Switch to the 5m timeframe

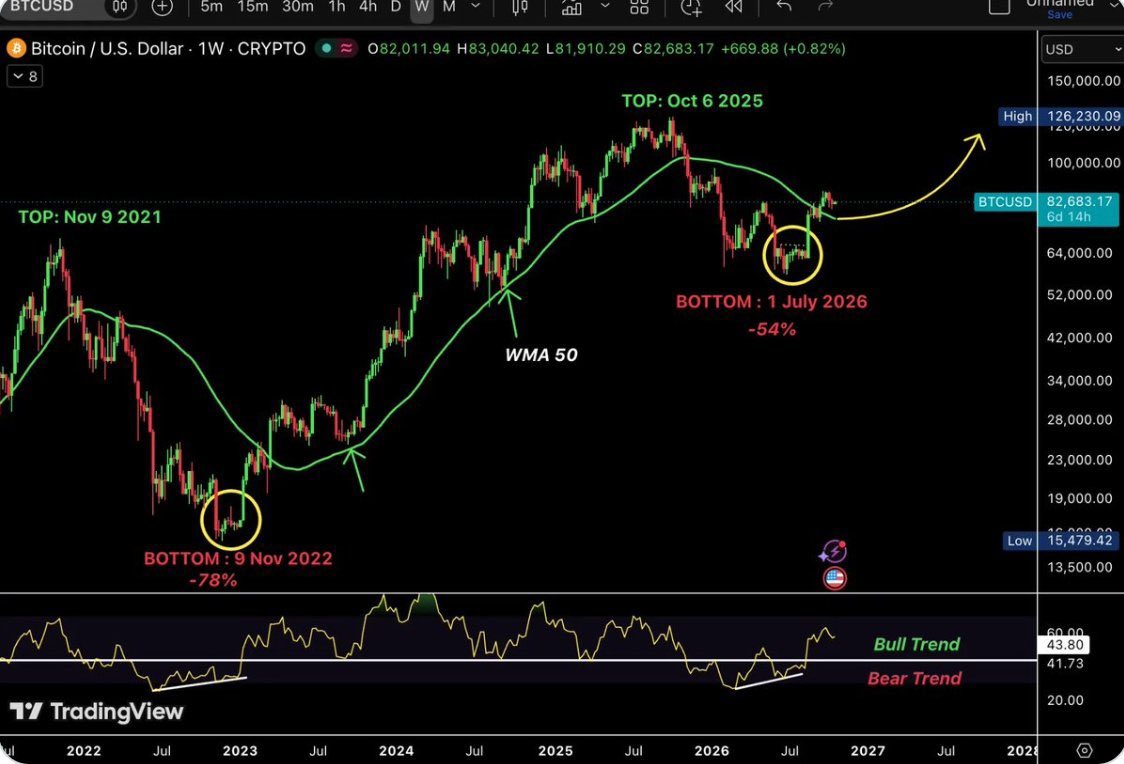pos(211,6)
